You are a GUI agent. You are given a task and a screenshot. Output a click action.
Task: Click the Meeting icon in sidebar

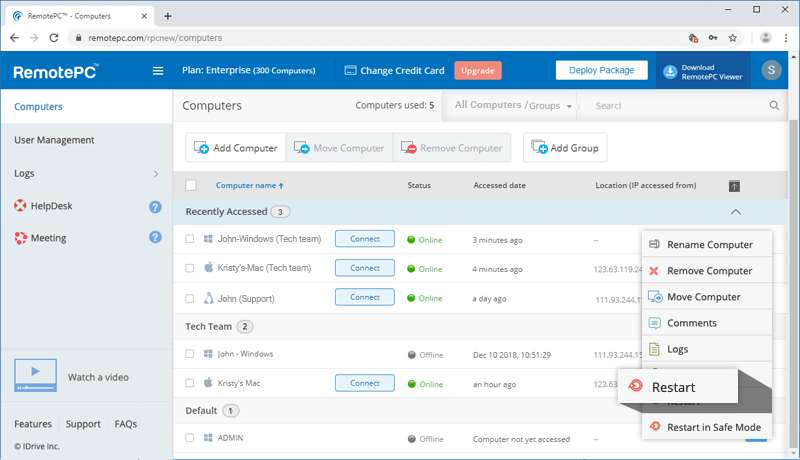click(x=20, y=238)
